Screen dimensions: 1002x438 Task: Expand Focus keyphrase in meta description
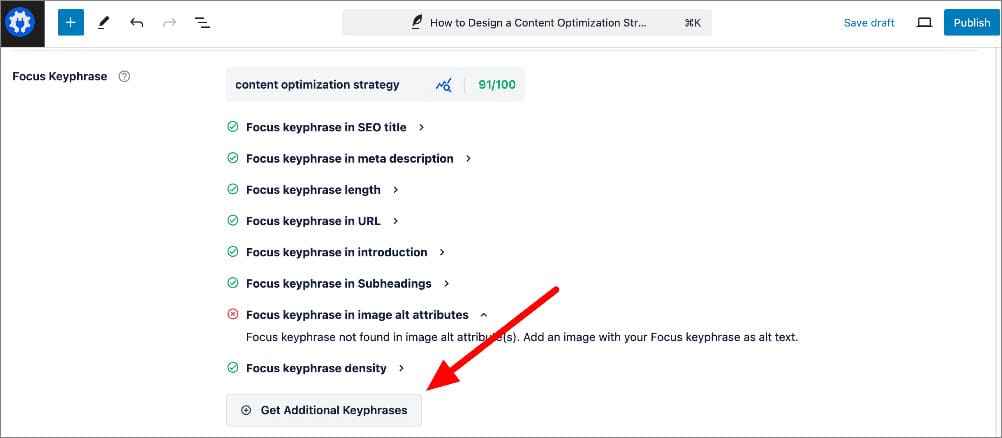click(468, 159)
